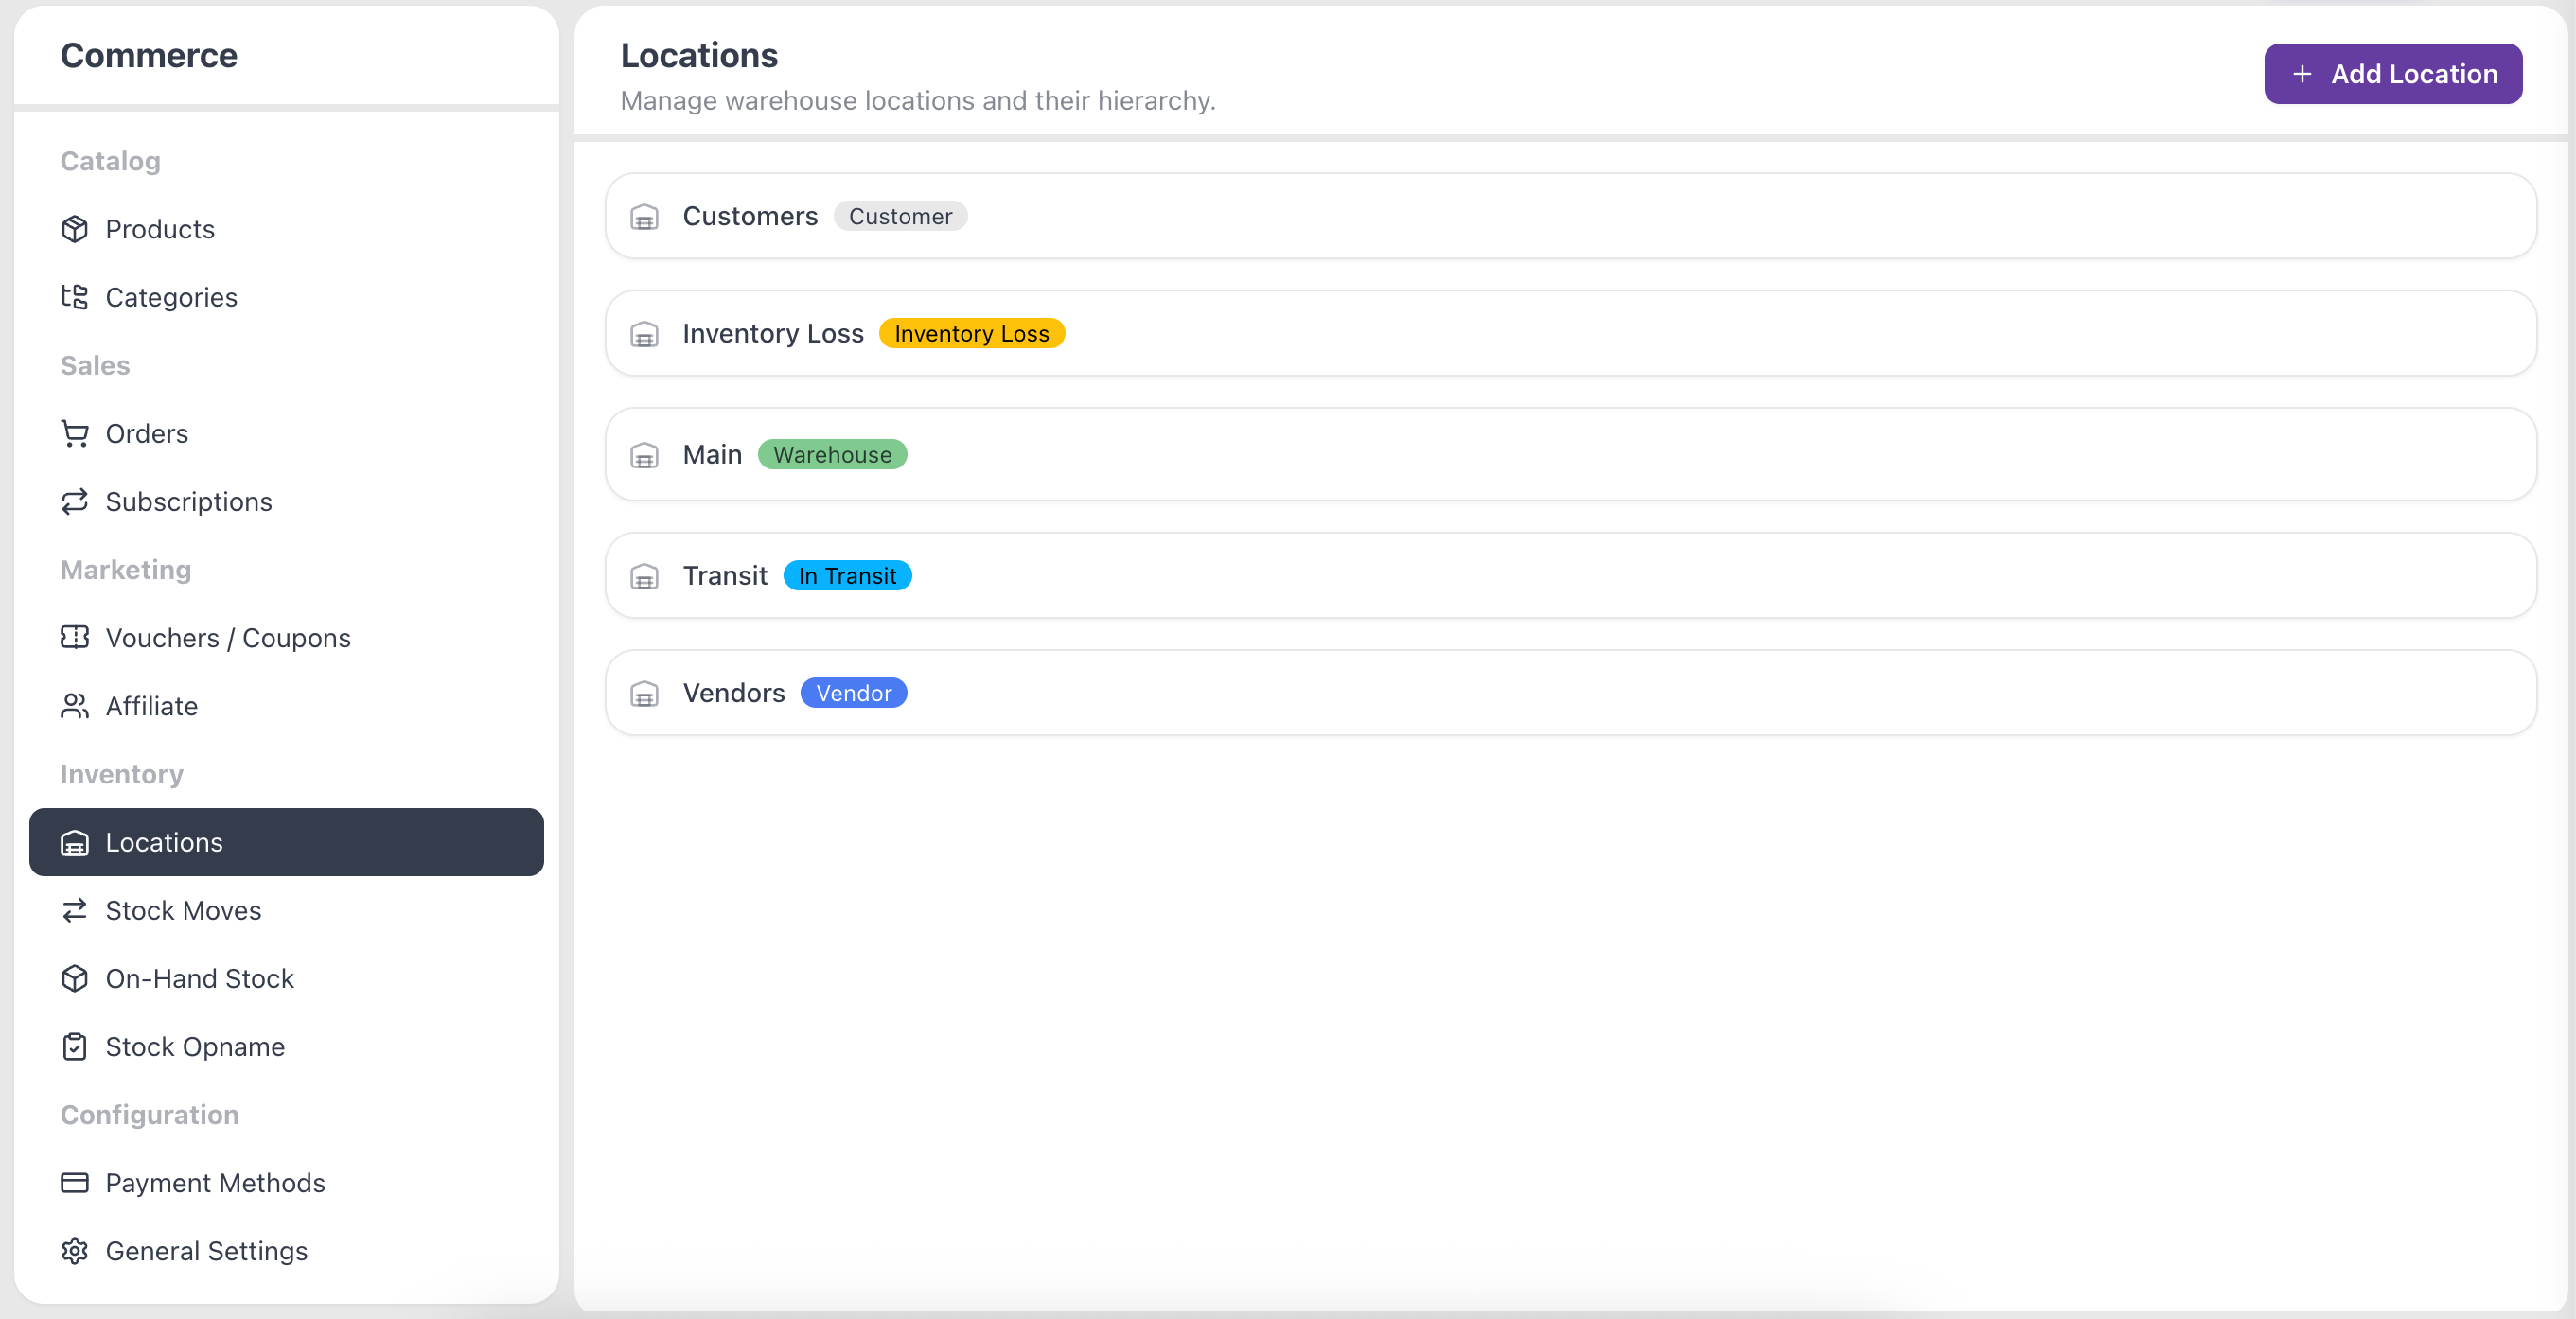Open General Settings
Image resolution: width=2576 pixels, height=1319 pixels.
pyautogui.click(x=286, y=1251)
